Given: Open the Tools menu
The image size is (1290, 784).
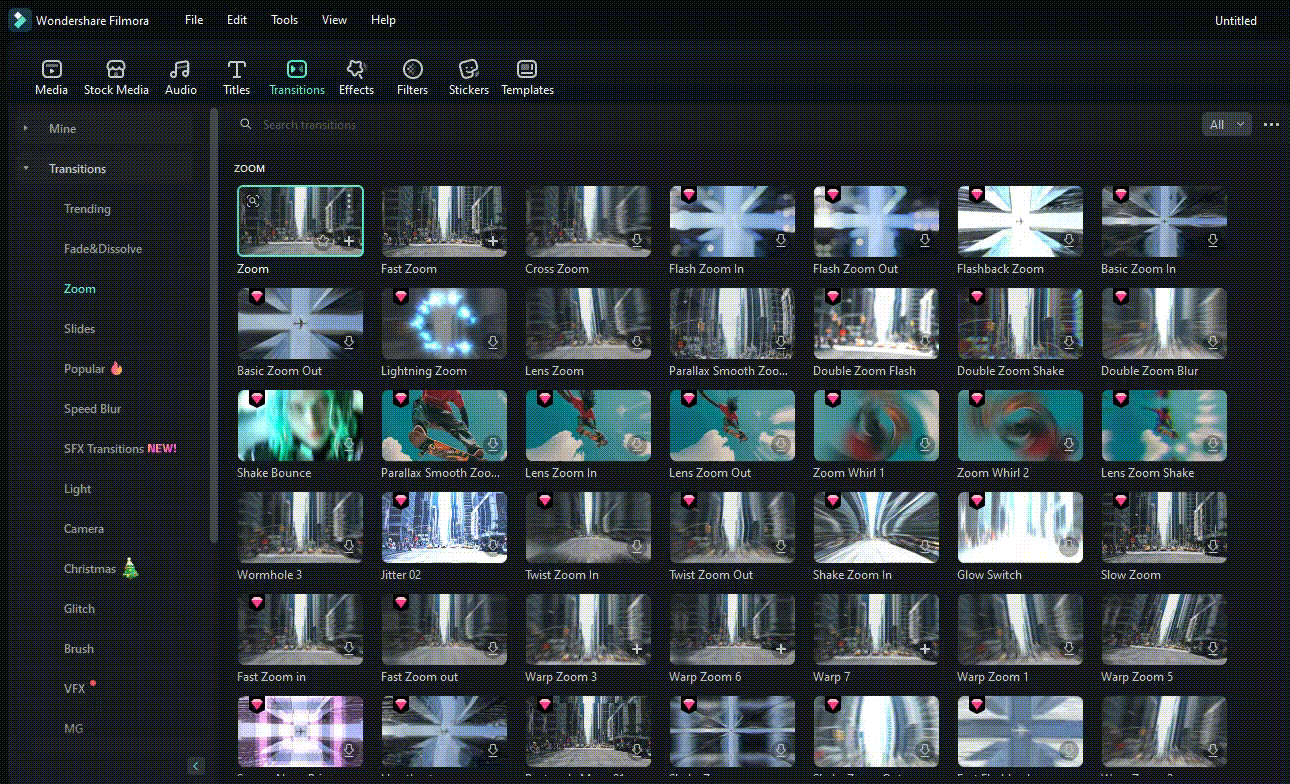Looking at the screenshot, I should pos(284,20).
